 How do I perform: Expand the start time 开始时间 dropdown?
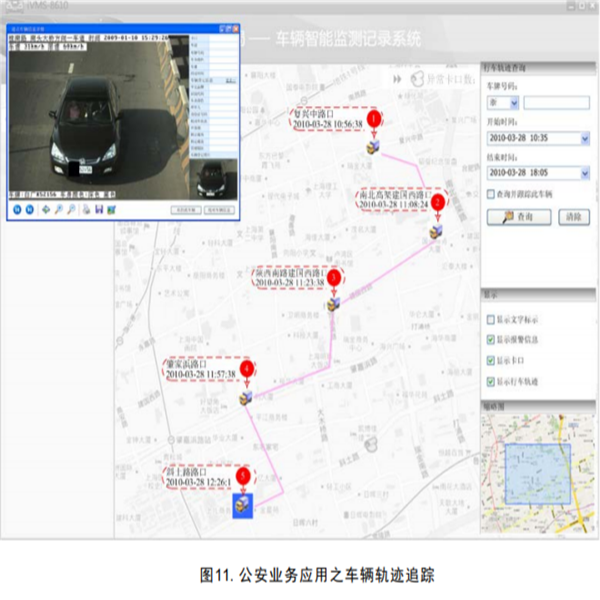point(584,137)
